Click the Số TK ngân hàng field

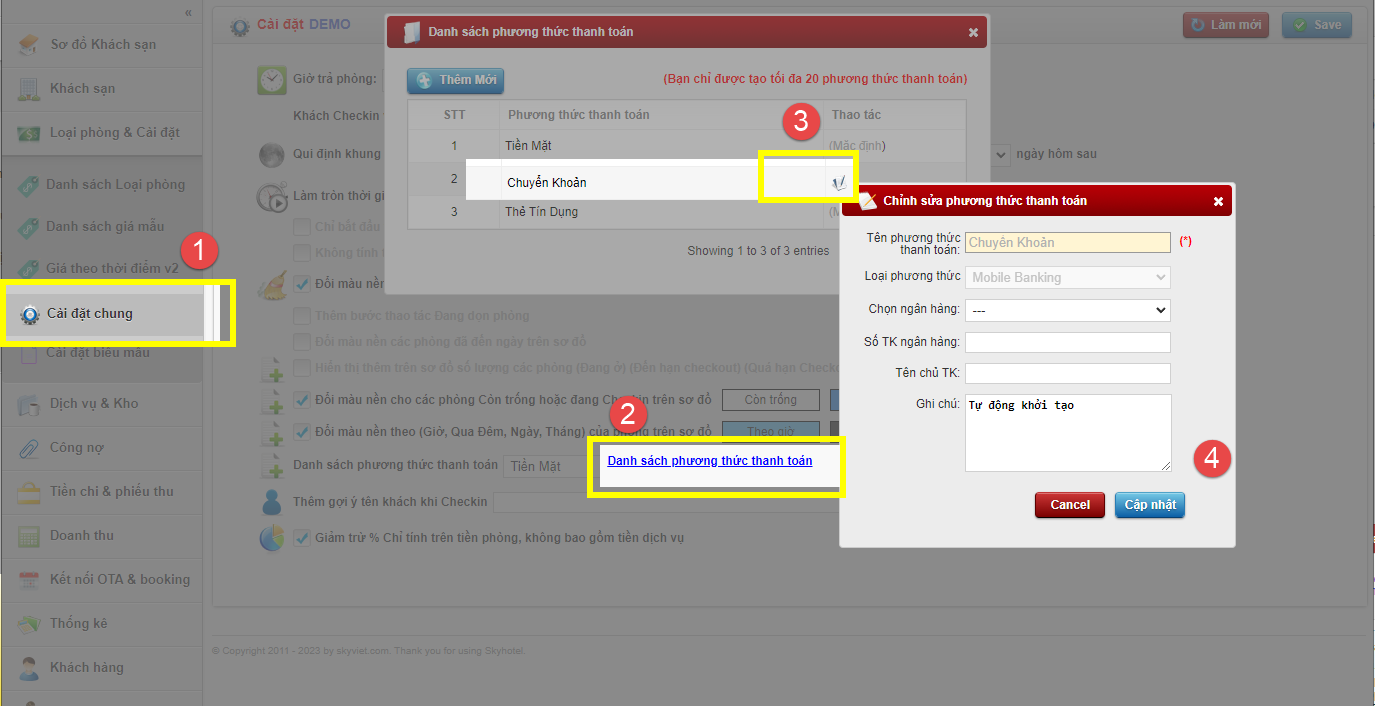[x=1067, y=343]
